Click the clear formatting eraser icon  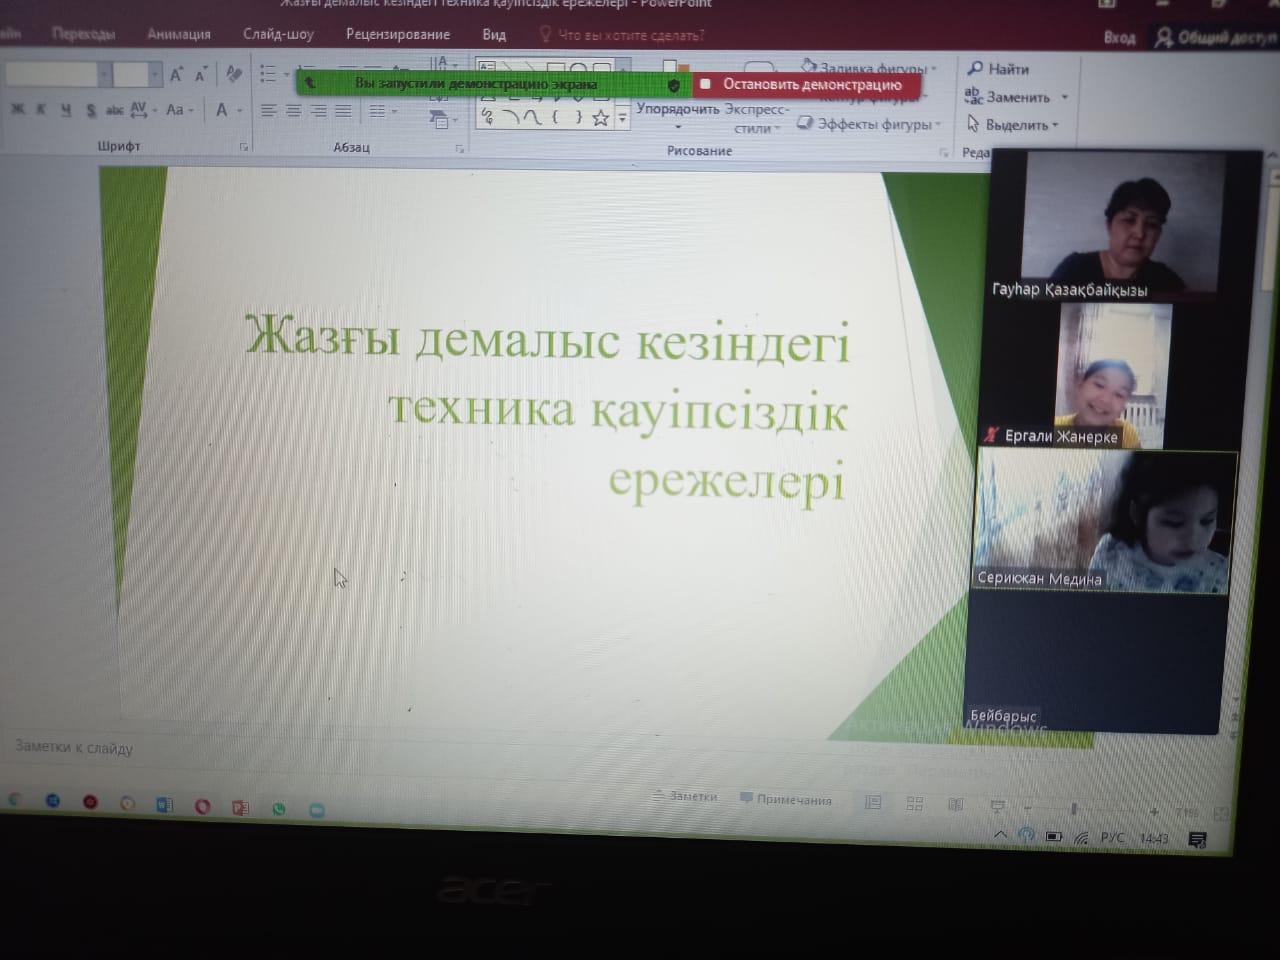click(x=234, y=75)
